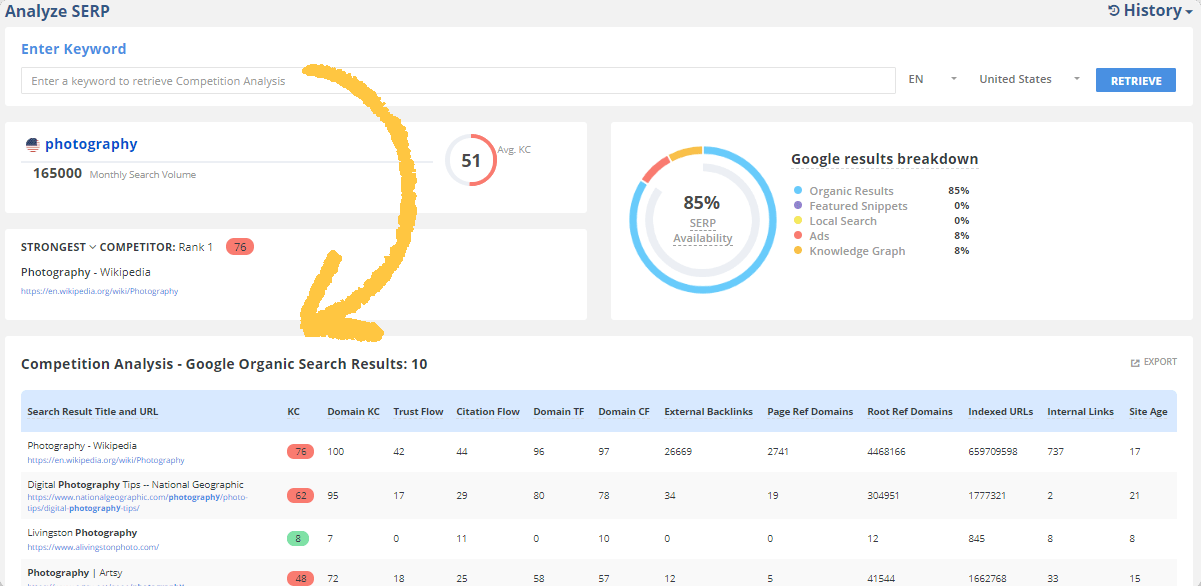The image size is (1201, 586).
Task: Click the 85% SERP Availability donut chart
Action: point(702,219)
